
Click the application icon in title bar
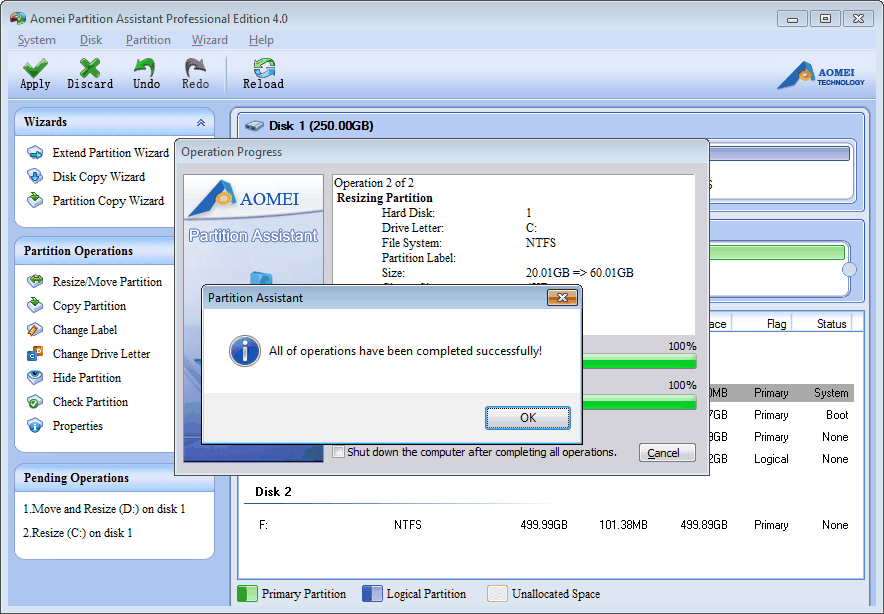coord(17,19)
